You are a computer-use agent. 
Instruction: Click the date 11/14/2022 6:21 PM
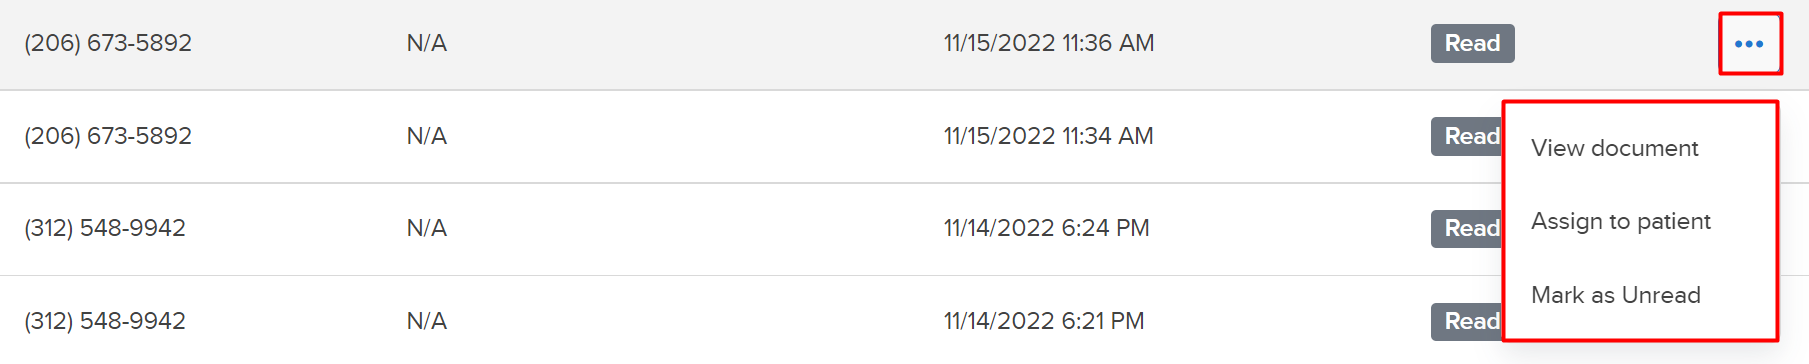[x=1044, y=321]
